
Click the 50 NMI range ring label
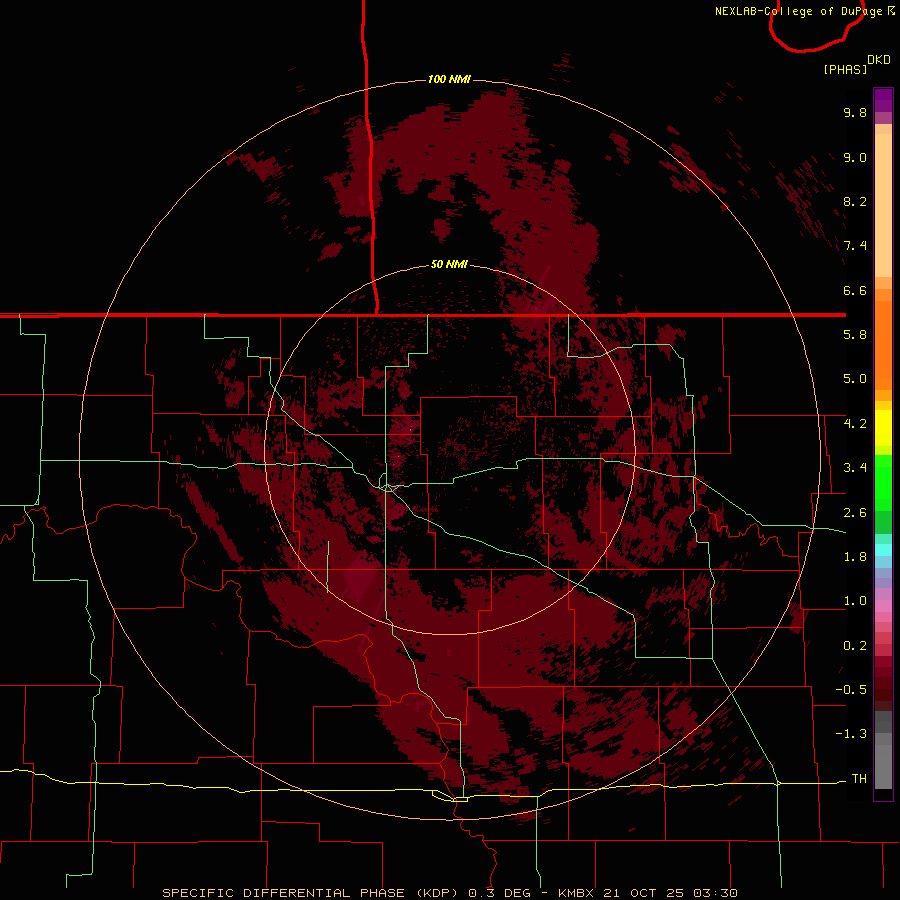point(449,264)
